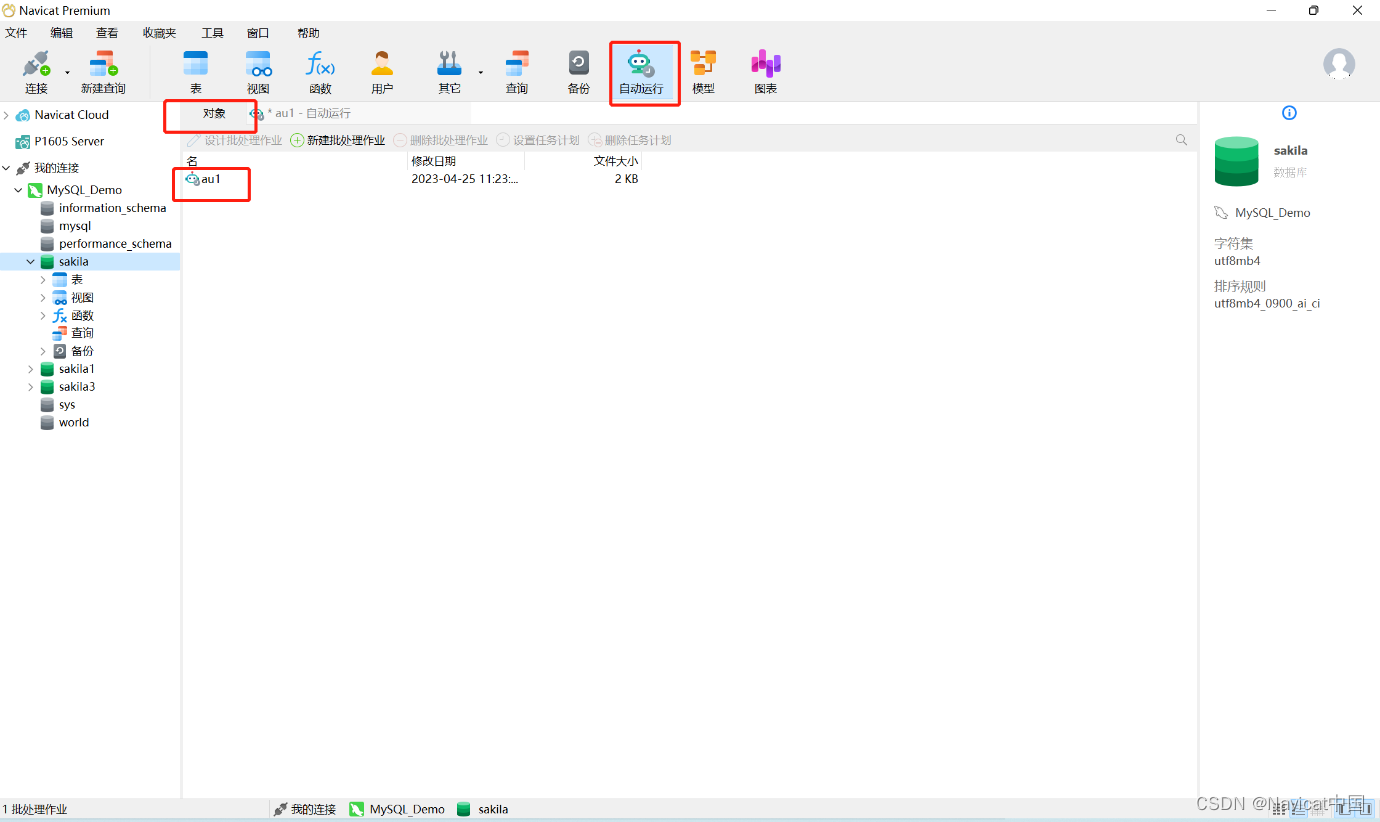Image resolution: width=1380 pixels, height=822 pixels.
Task: Open the 收藏夹 menu
Action: [x=159, y=33]
